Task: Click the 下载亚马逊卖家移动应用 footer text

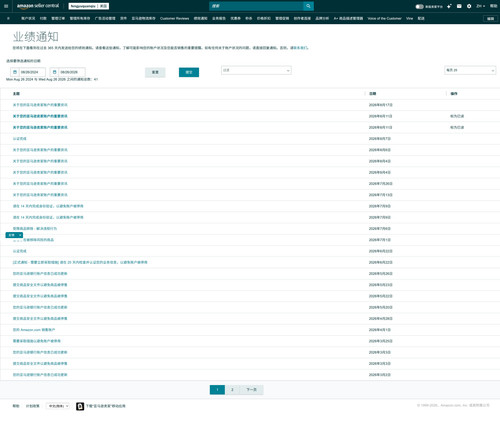Action: coord(106,406)
